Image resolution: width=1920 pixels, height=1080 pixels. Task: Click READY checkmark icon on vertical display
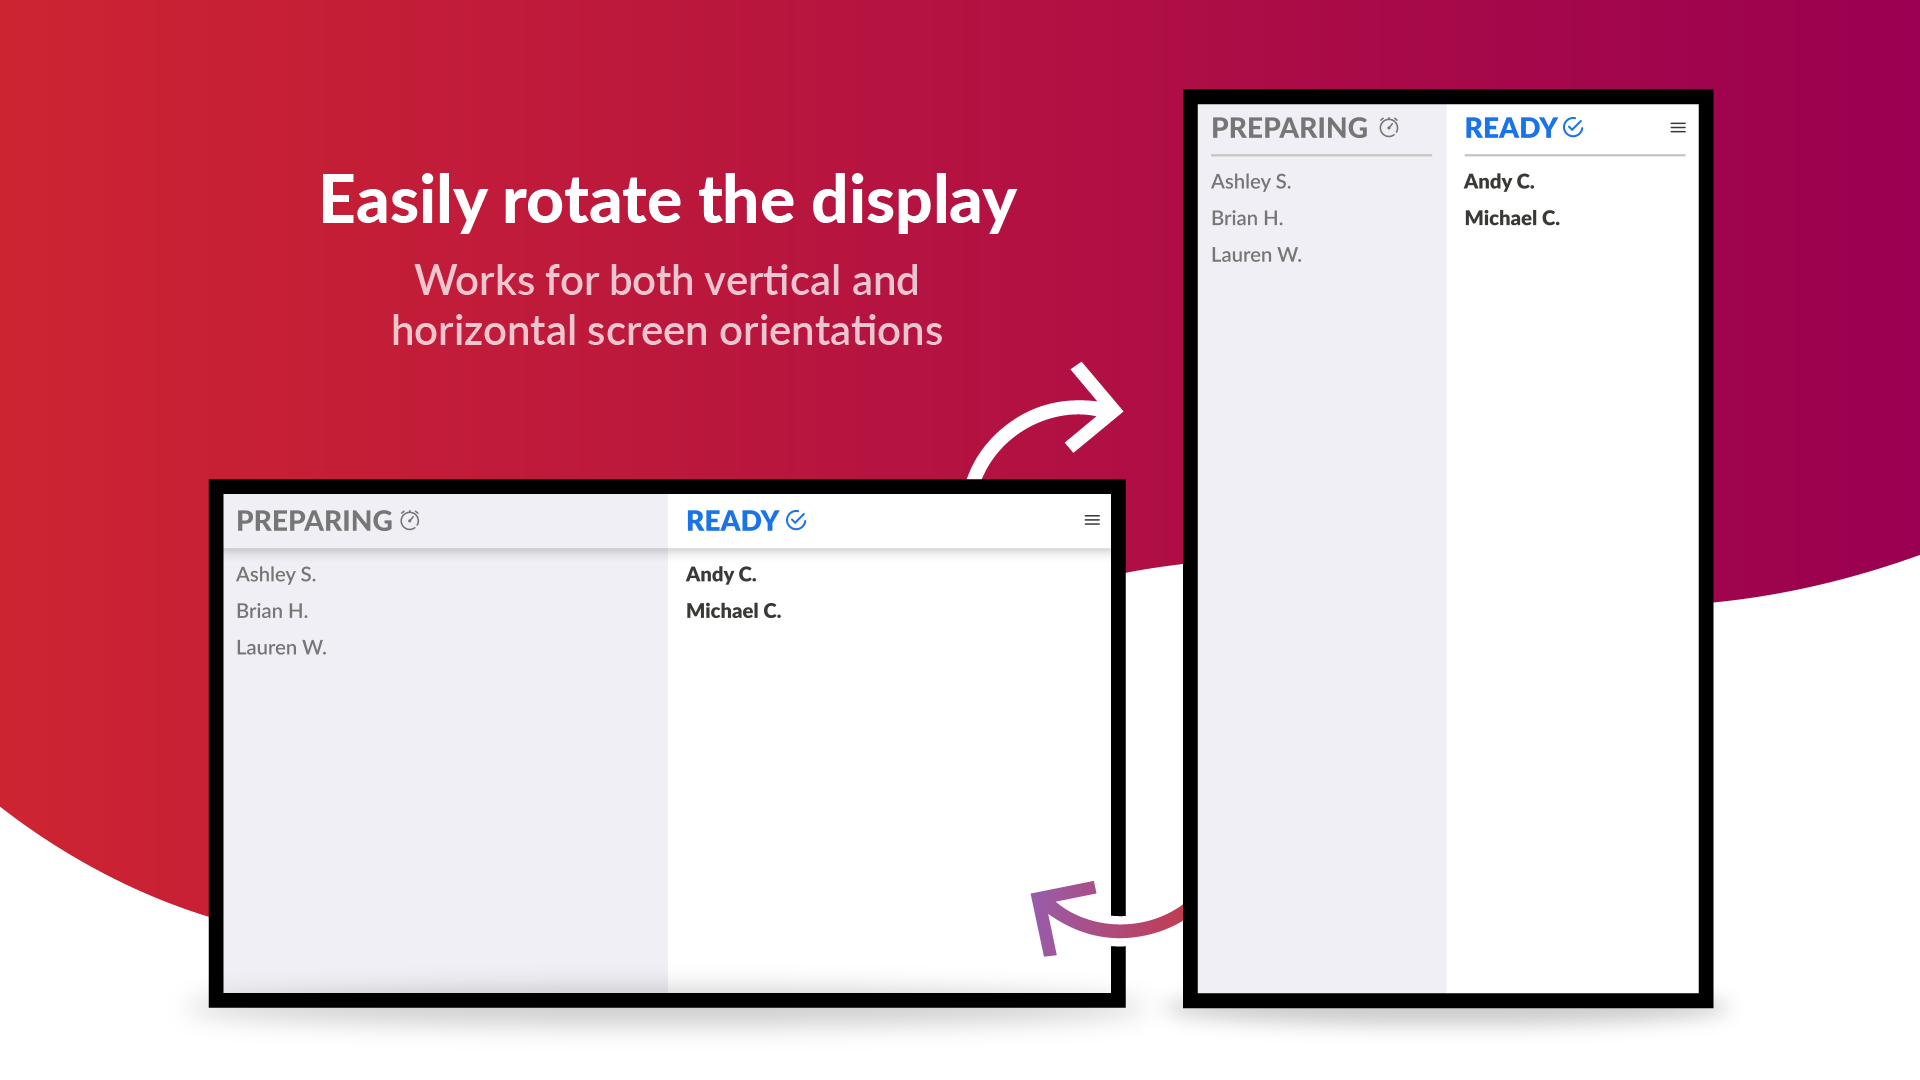[1573, 127]
